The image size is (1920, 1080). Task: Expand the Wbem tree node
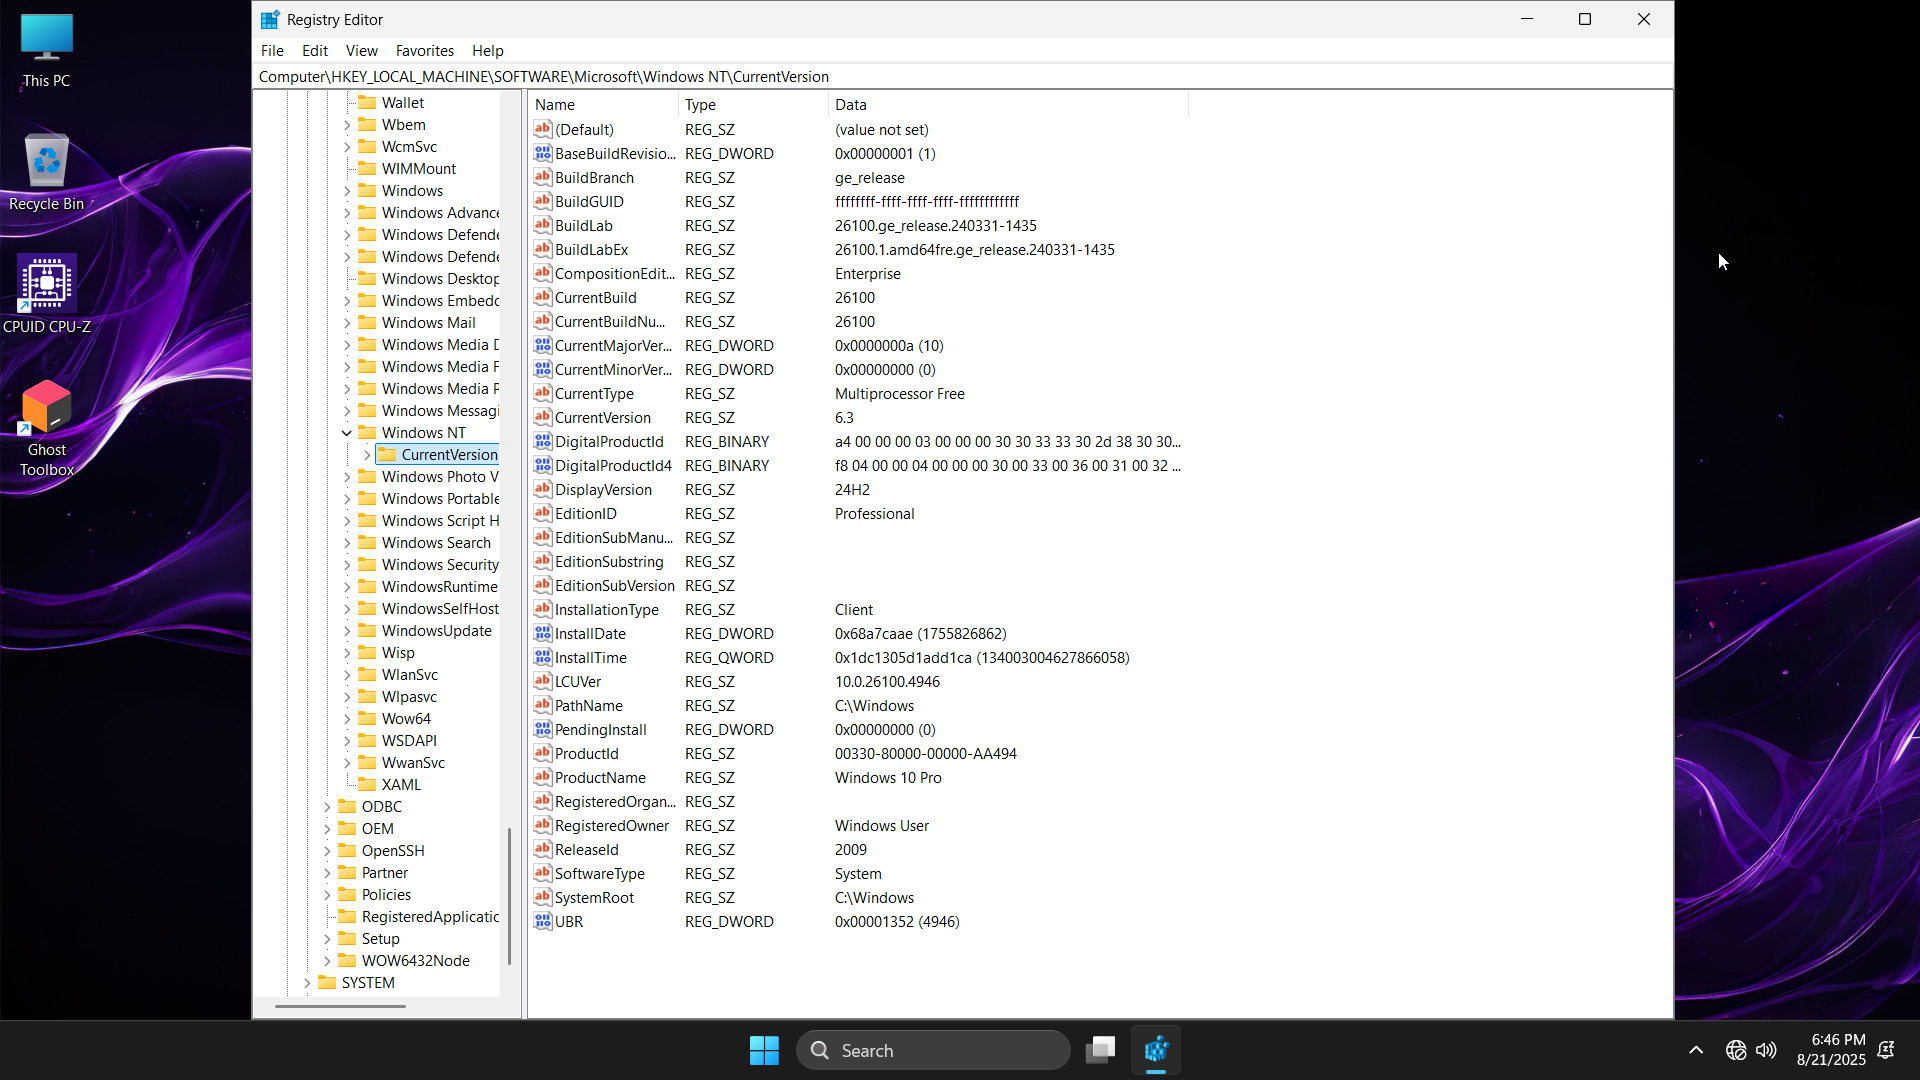click(347, 125)
